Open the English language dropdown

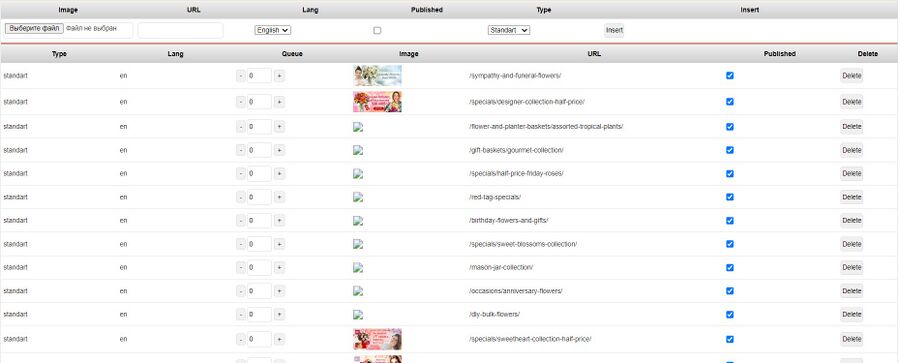[273, 30]
